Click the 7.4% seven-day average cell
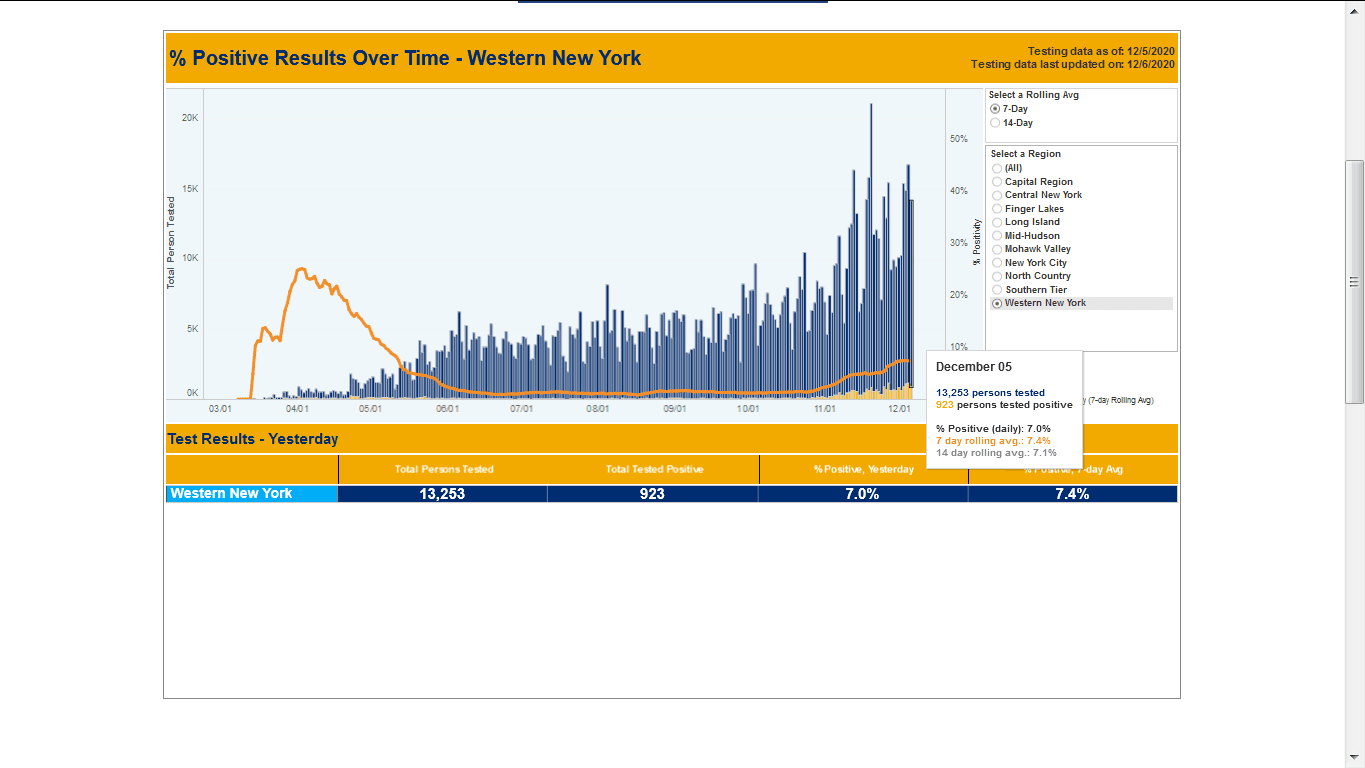 [x=1072, y=494]
